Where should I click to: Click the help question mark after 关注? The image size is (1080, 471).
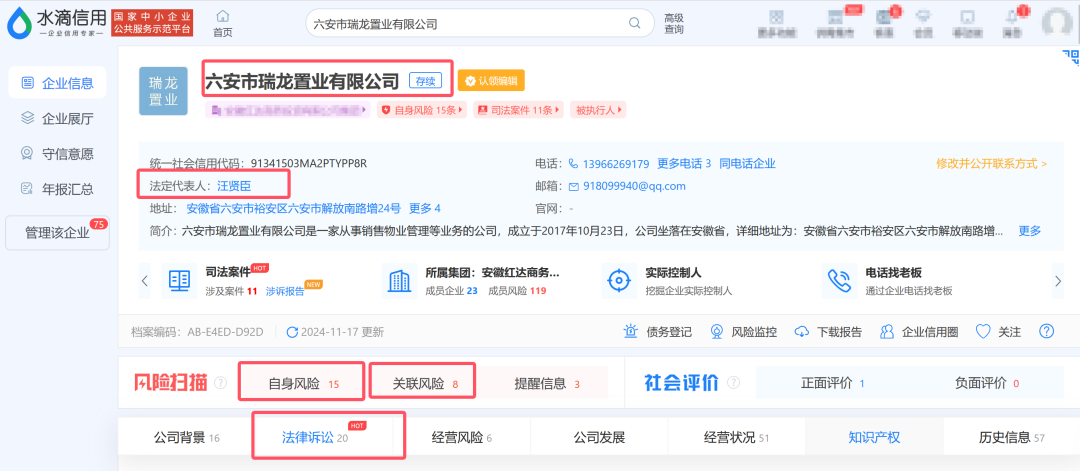(x=1047, y=331)
